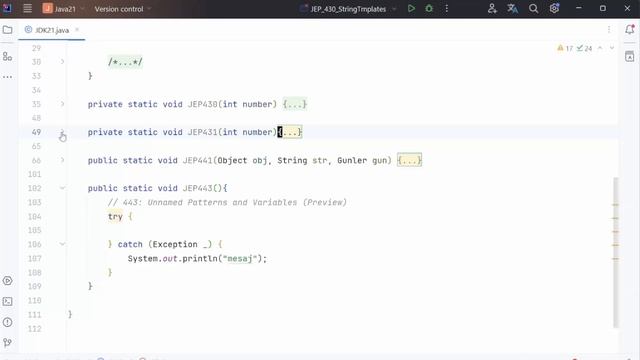
Task: Start debugging with the bug icon
Action: click(429, 8)
